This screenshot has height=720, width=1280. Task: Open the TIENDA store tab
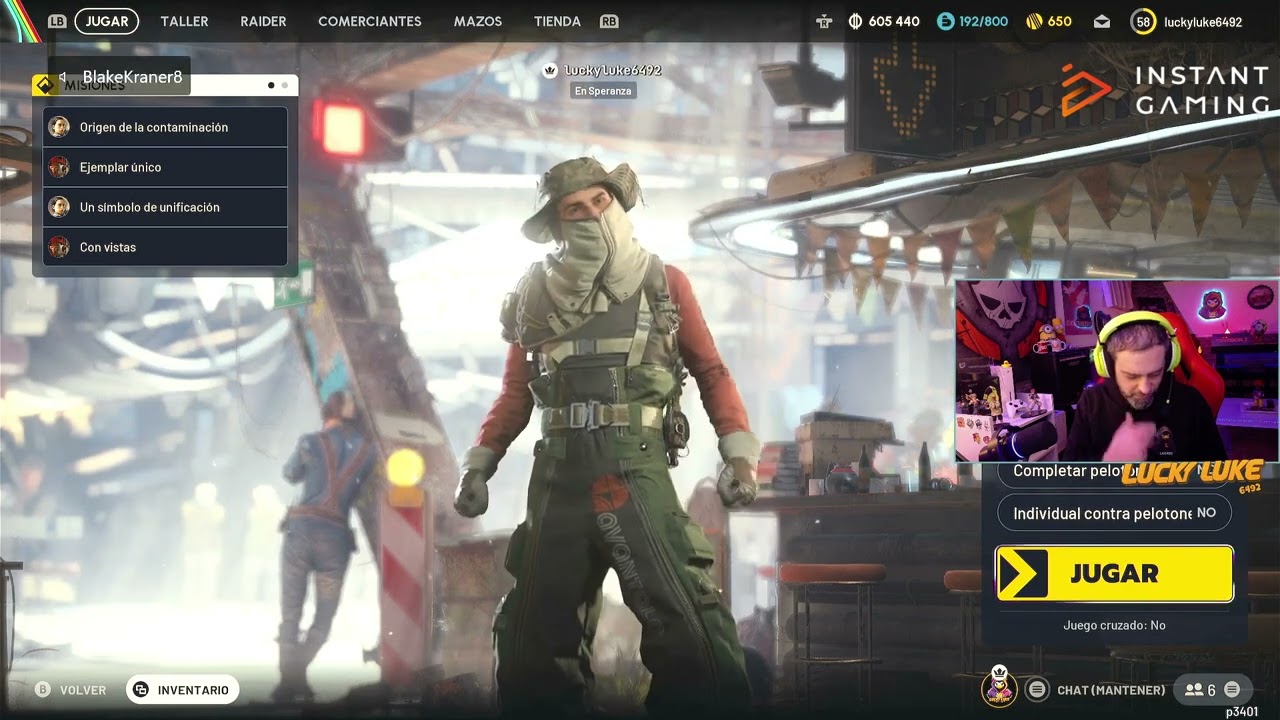(557, 21)
